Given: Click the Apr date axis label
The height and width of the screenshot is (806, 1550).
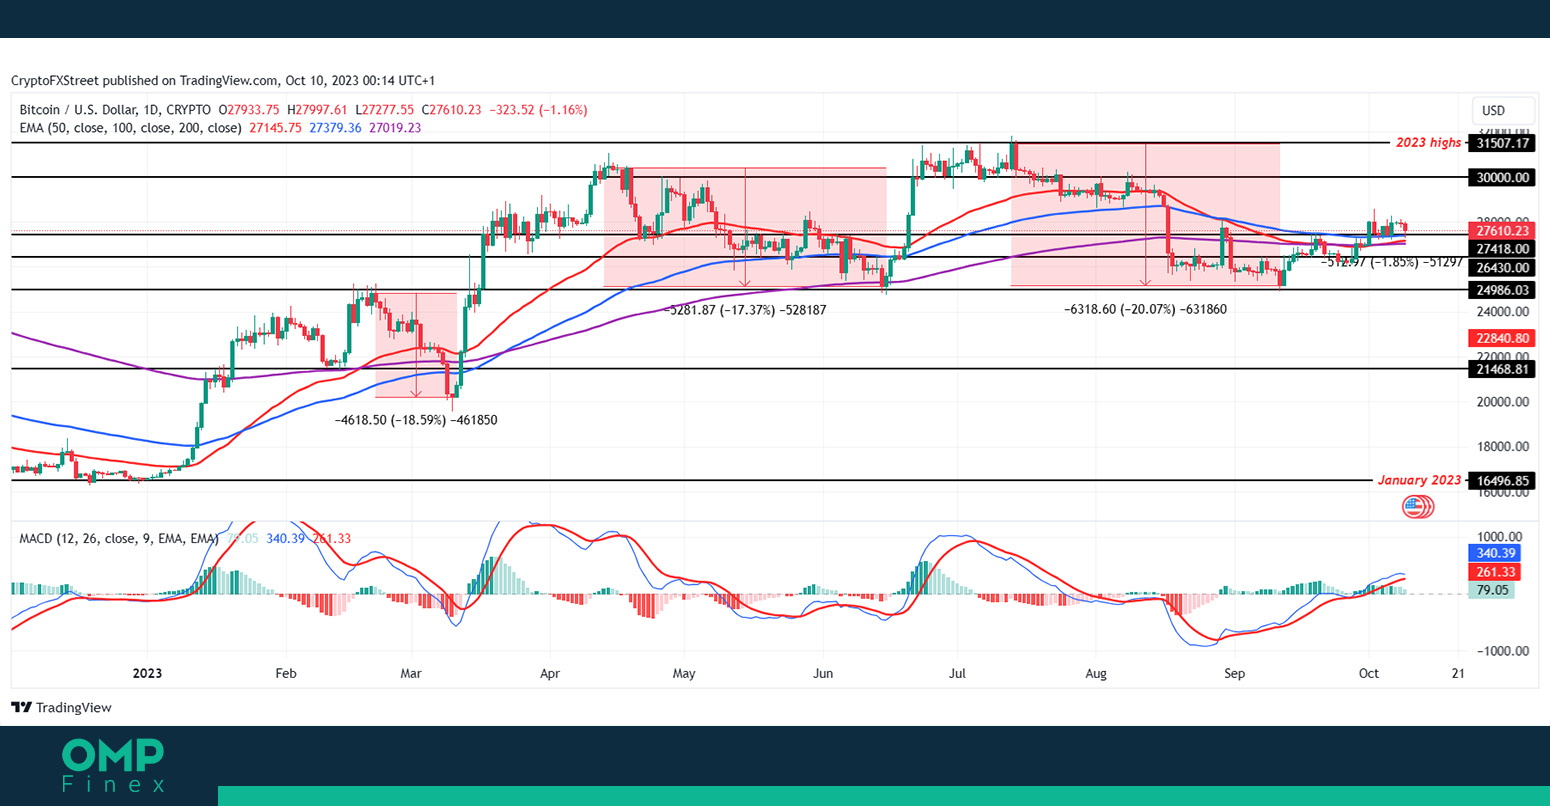Looking at the screenshot, I should click(549, 674).
